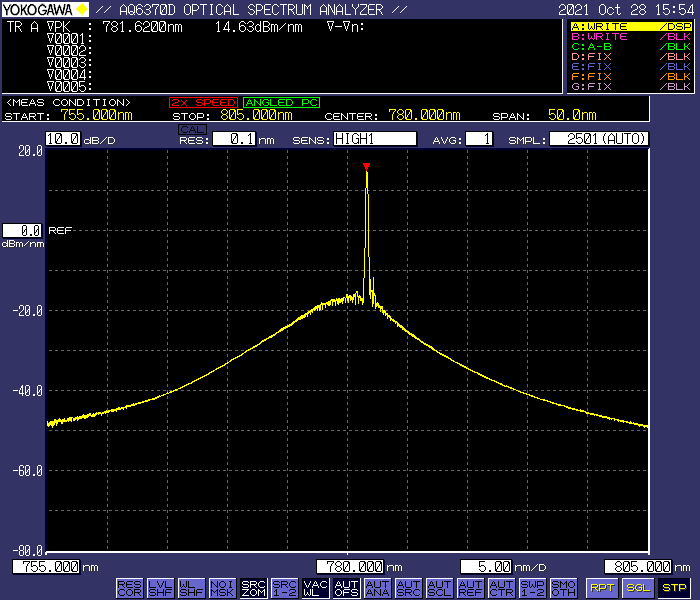The height and width of the screenshot is (600, 700).
Task: Select trace D:FIX /BLK
Action: (x=631, y=57)
